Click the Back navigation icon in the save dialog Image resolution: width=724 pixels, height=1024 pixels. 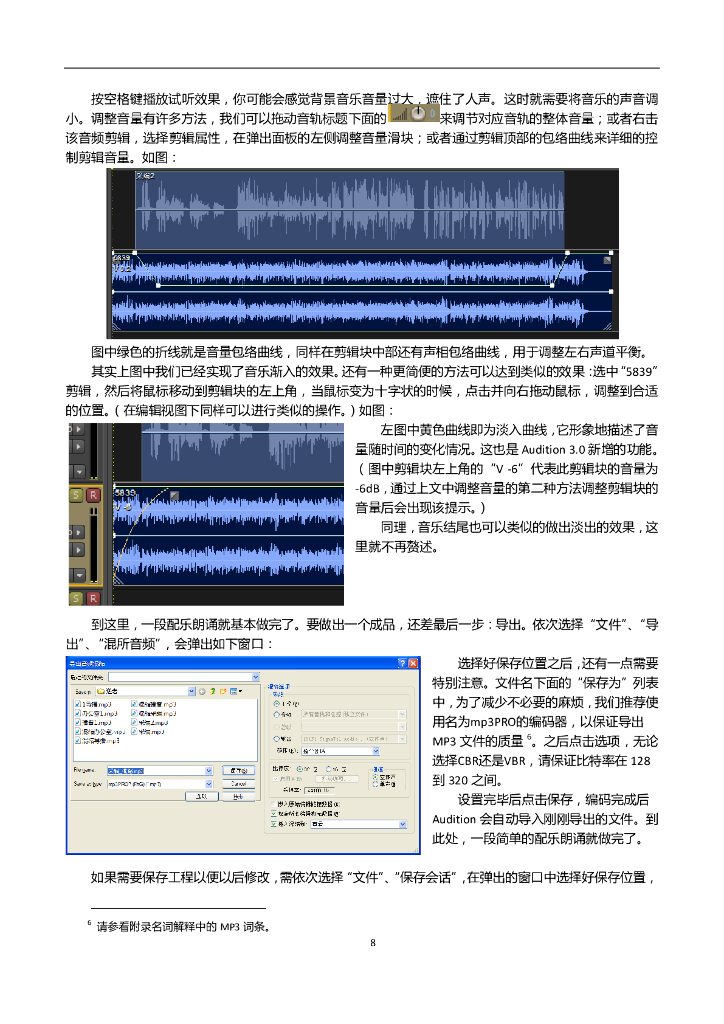coord(202,692)
